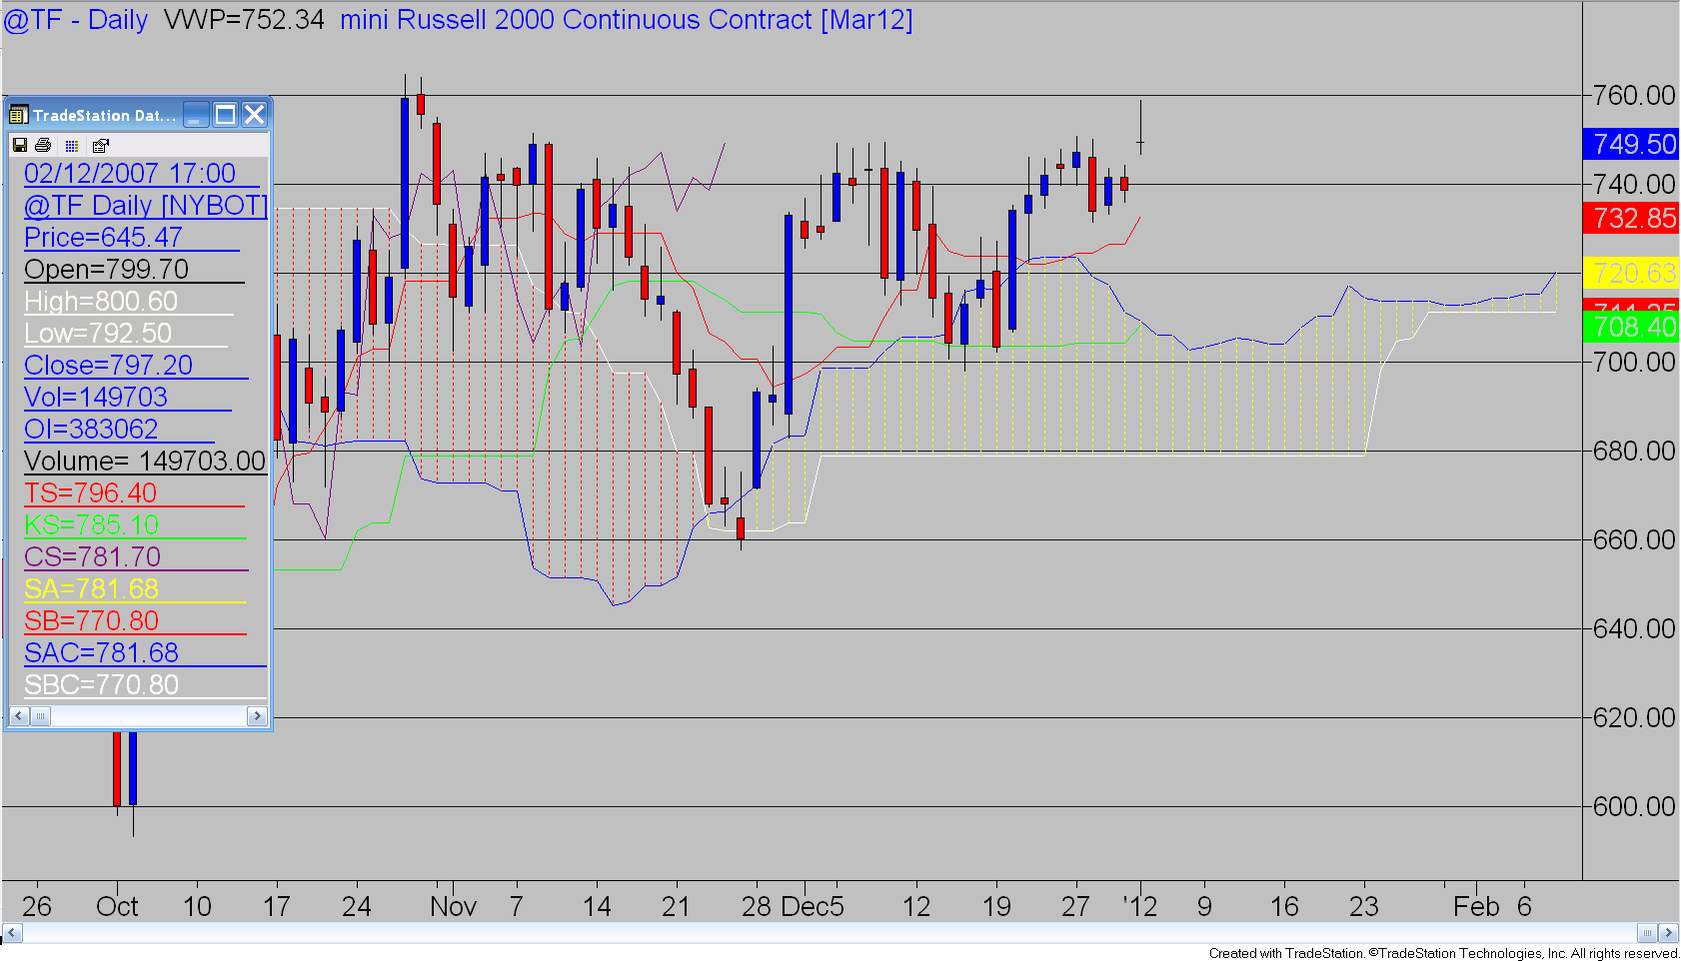The width and height of the screenshot is (1681, 961).
Task: Click the 27 label on the date axis
Action: coord(1075,907)
